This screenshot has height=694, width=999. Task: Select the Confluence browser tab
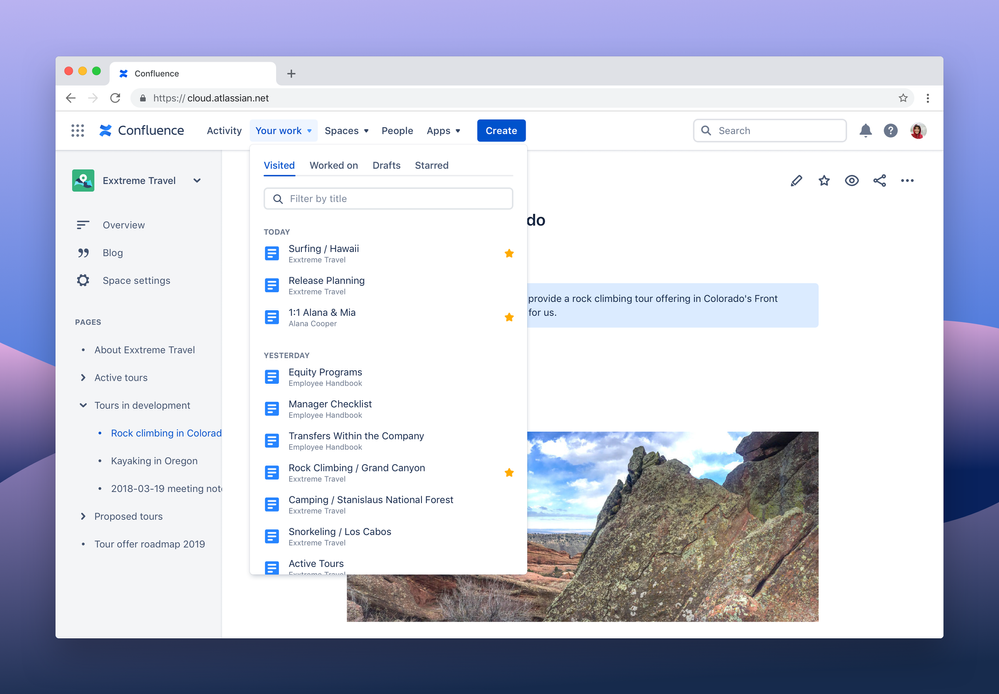[x=193, y=74]
